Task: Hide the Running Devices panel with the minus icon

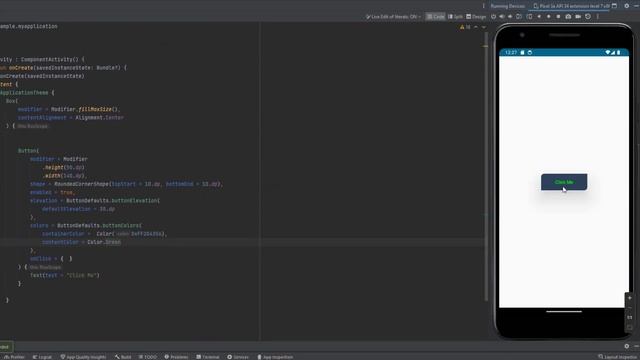Action: 636,6
